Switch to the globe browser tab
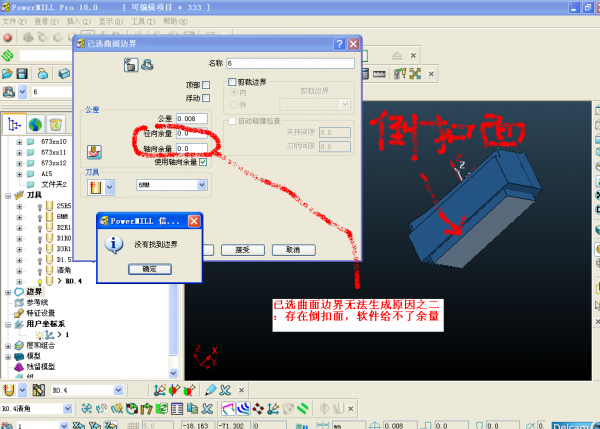This screenshot has width=600, height=429. click(35, 124)
